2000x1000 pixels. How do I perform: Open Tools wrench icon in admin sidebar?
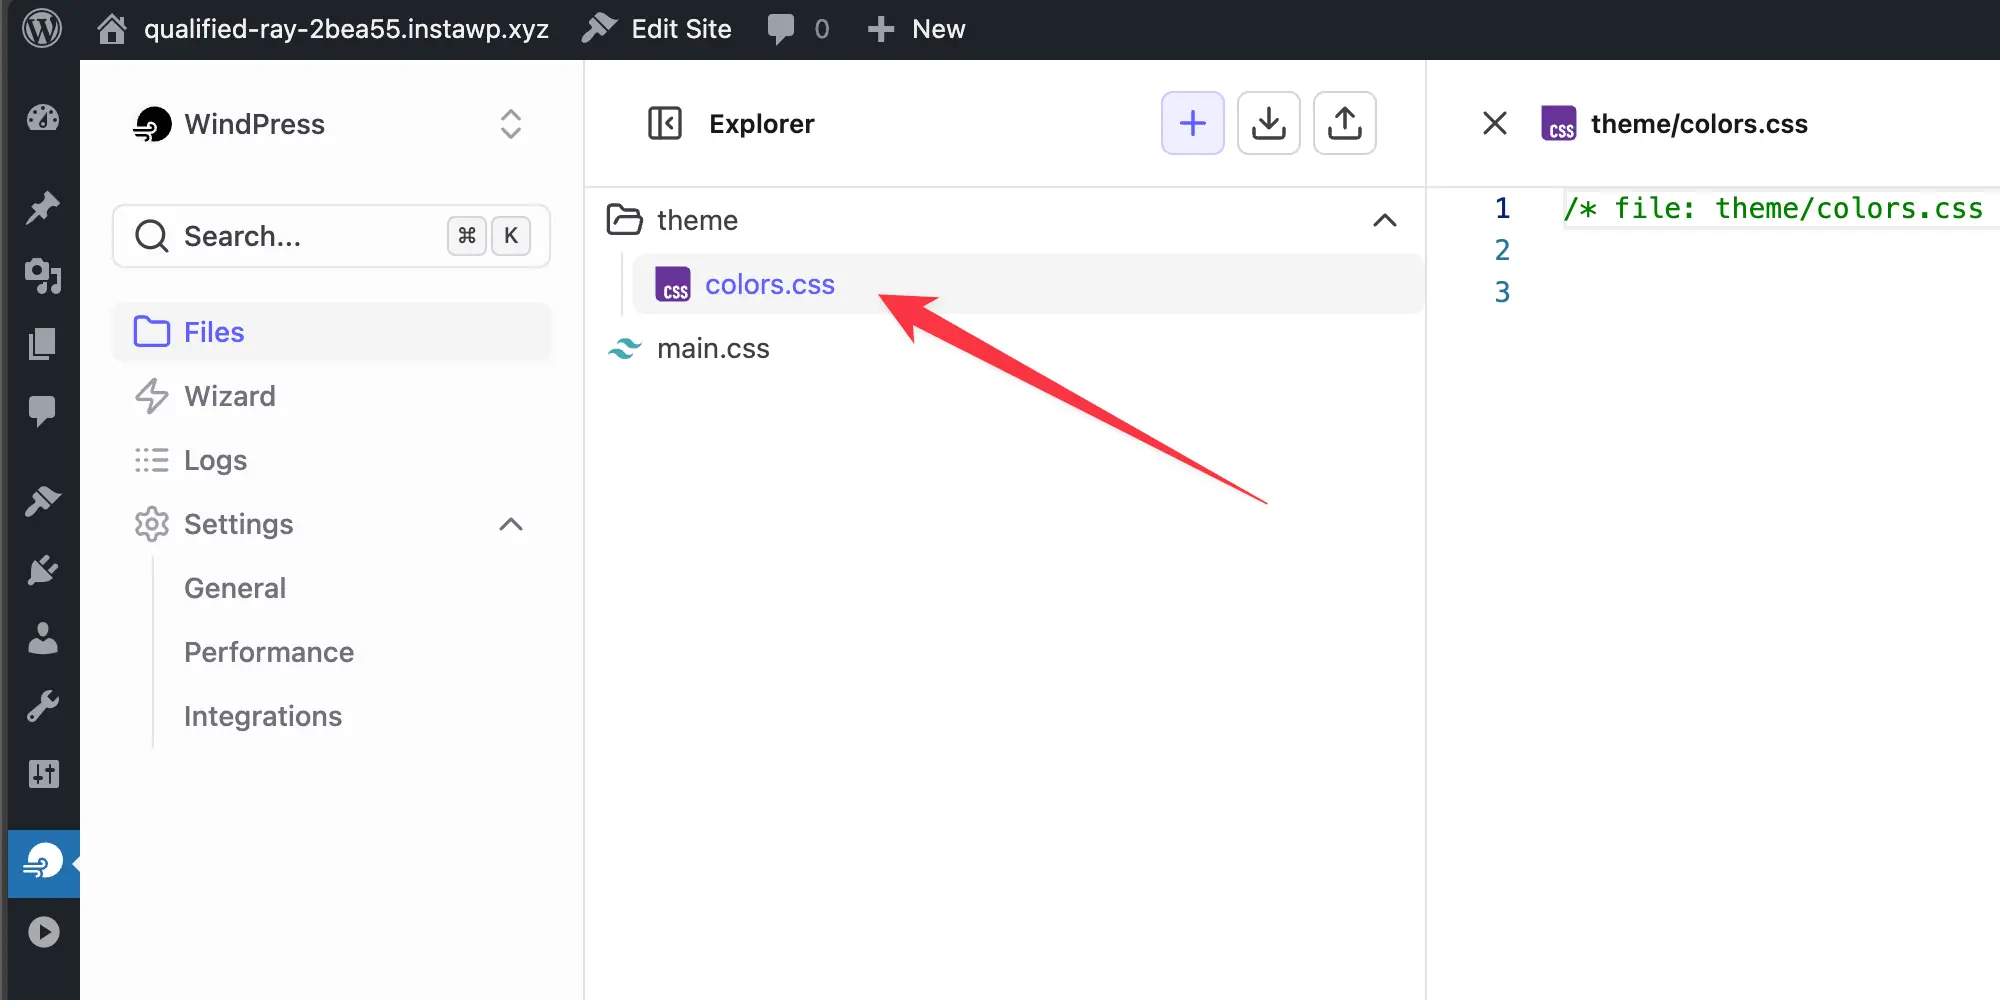click(x=43, y=706)
